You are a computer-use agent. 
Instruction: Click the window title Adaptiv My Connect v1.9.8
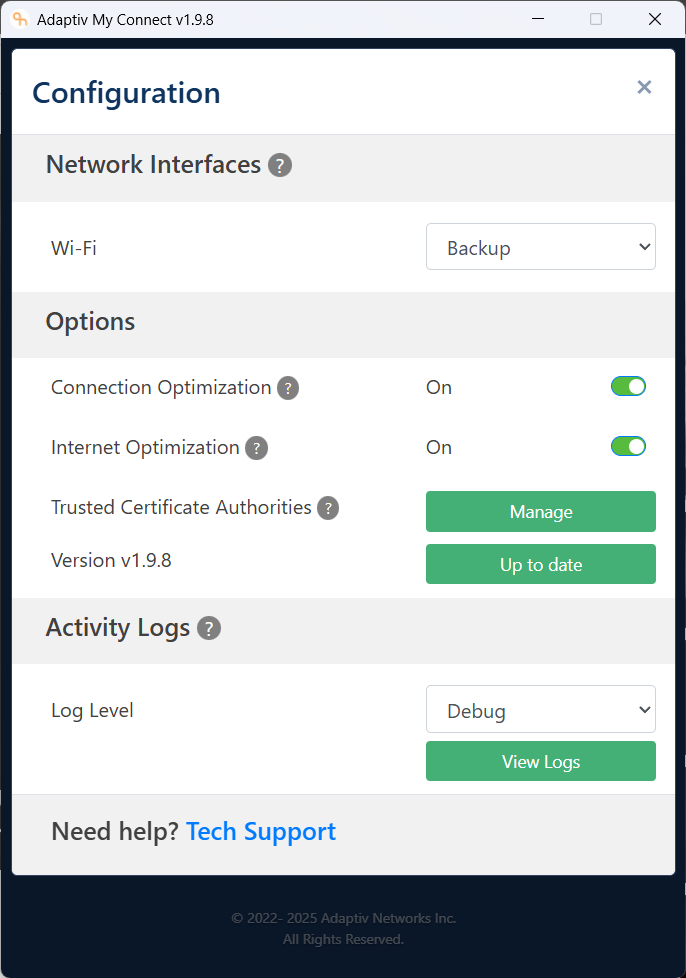pyautogui.click(x=125, y=20)
